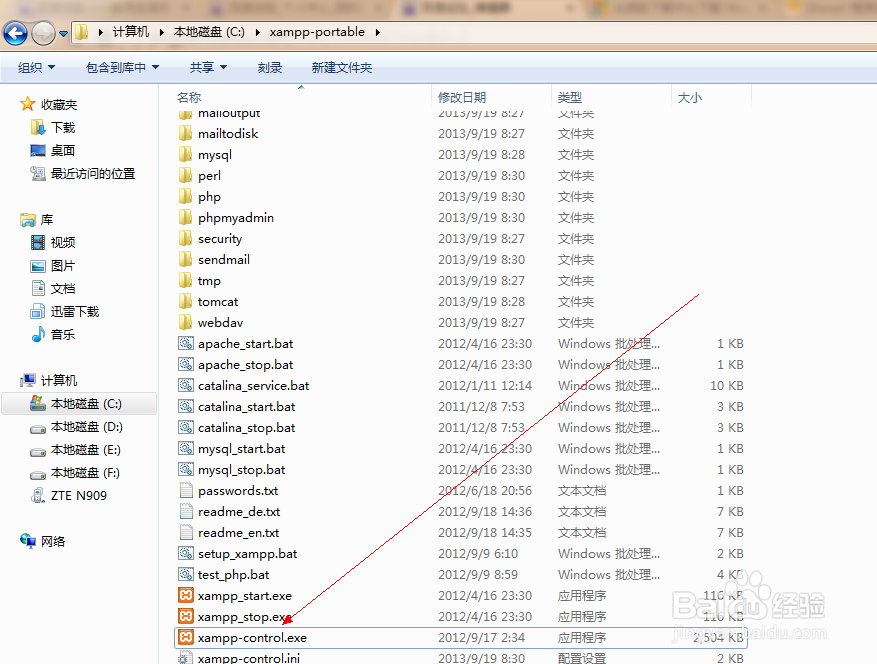
Task: Select 收藏夹 star icon in sidebar
Action: [x=27, y=104]
